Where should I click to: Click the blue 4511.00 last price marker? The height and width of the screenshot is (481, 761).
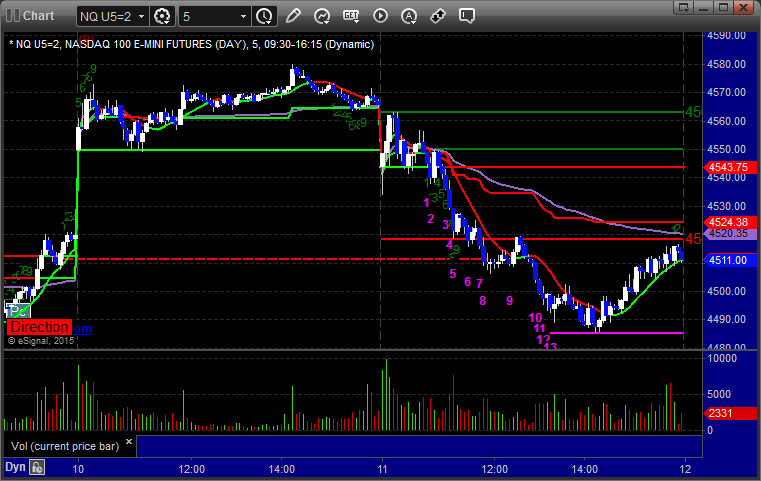point(730,260)
